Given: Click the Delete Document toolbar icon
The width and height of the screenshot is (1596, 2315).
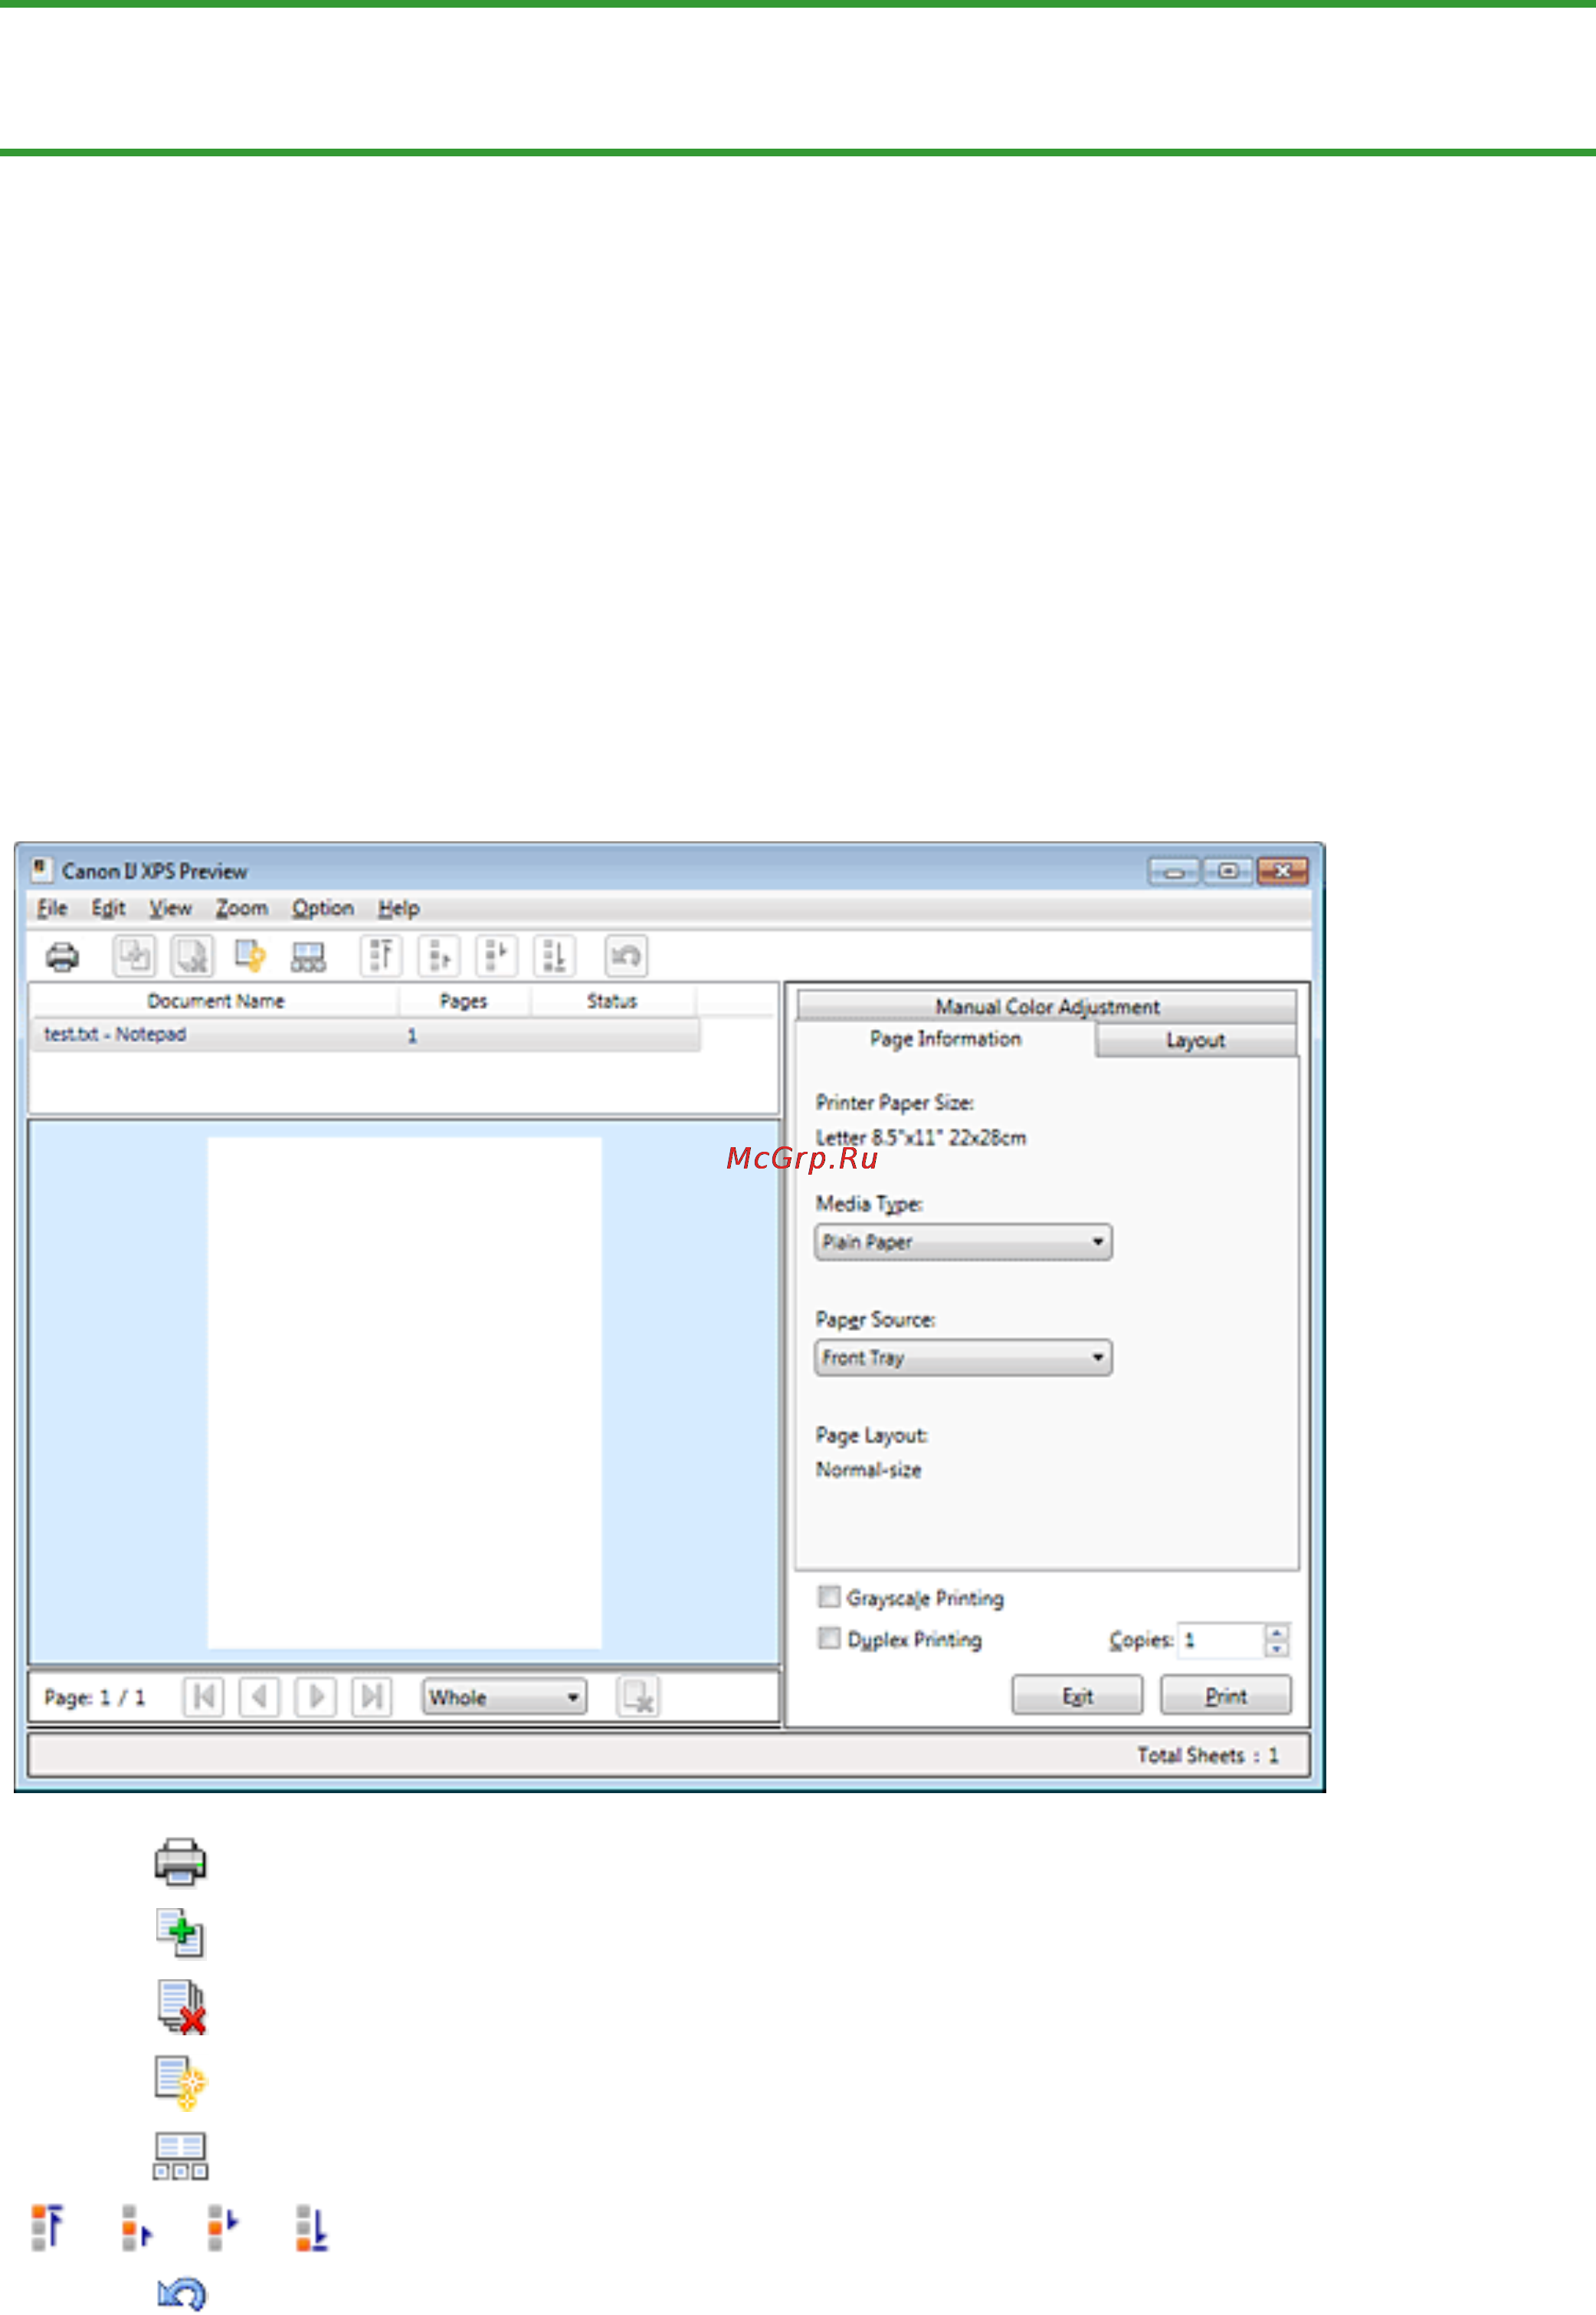Looking at the screenshot, I should pos(192,956).
